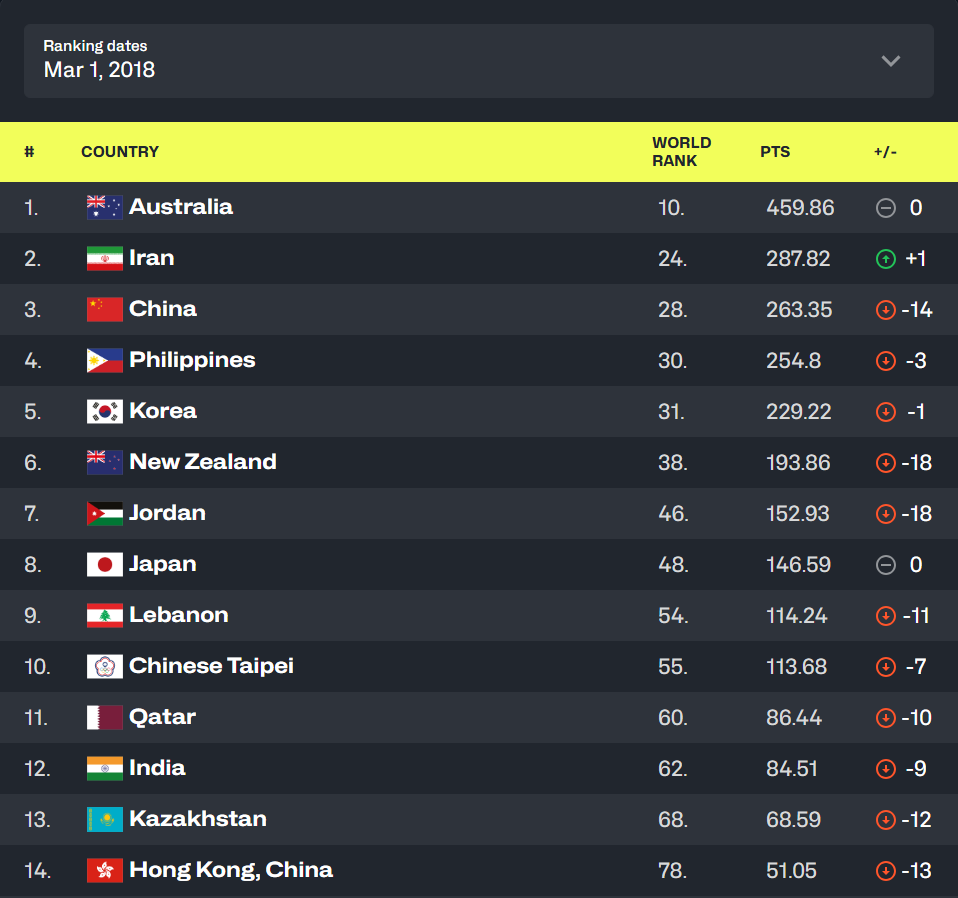Click the Jordan flag icon
Screen dimensions: 958x898
(105, 513)
